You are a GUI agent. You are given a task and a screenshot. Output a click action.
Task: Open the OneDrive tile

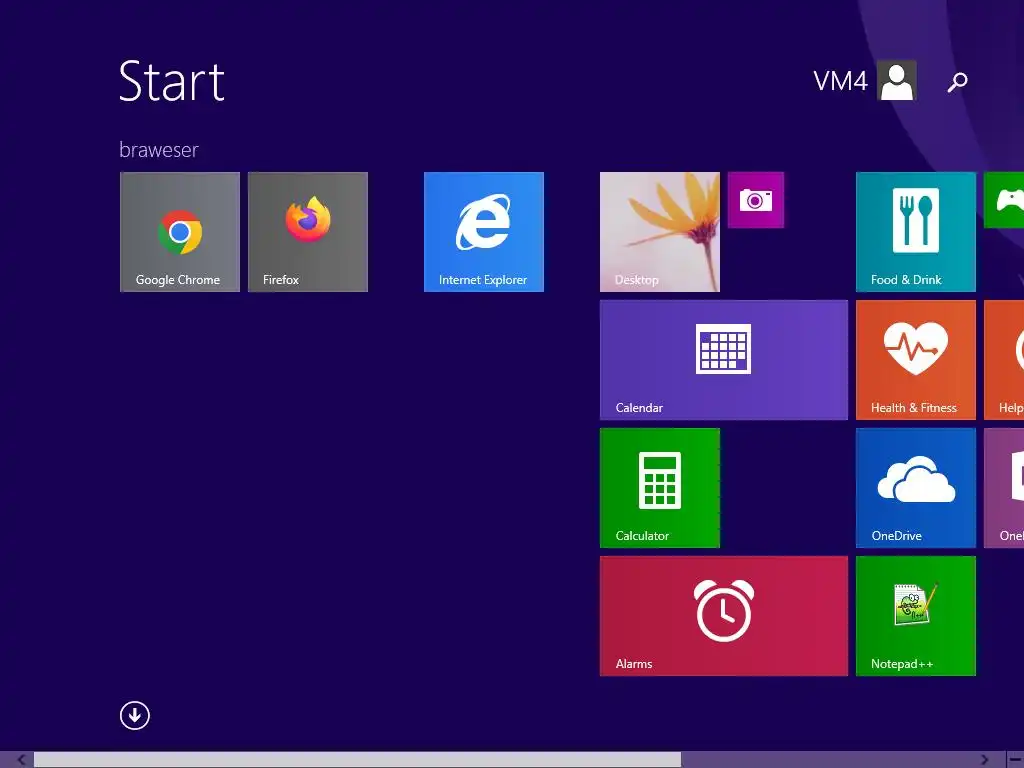[916, 488]
